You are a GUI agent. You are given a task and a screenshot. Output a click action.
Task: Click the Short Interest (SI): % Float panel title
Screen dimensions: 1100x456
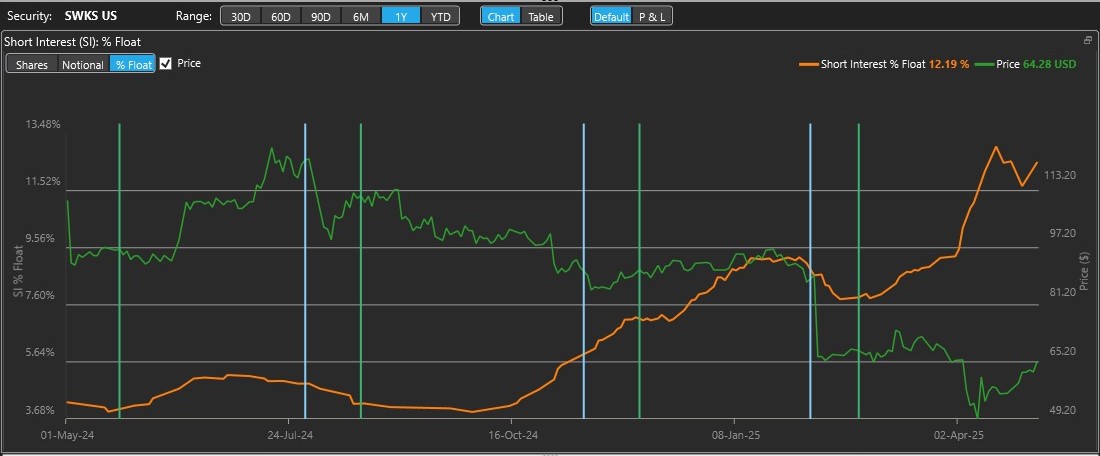[72, 42]
